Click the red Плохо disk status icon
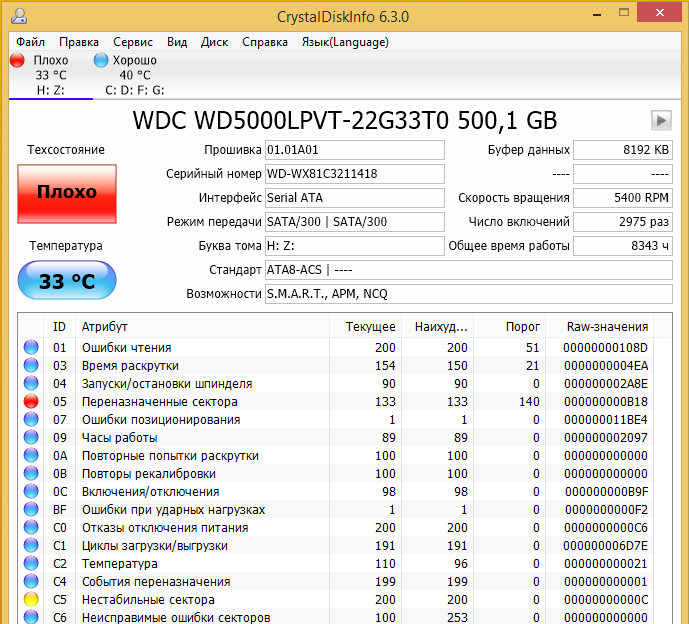 click(17, 60)
